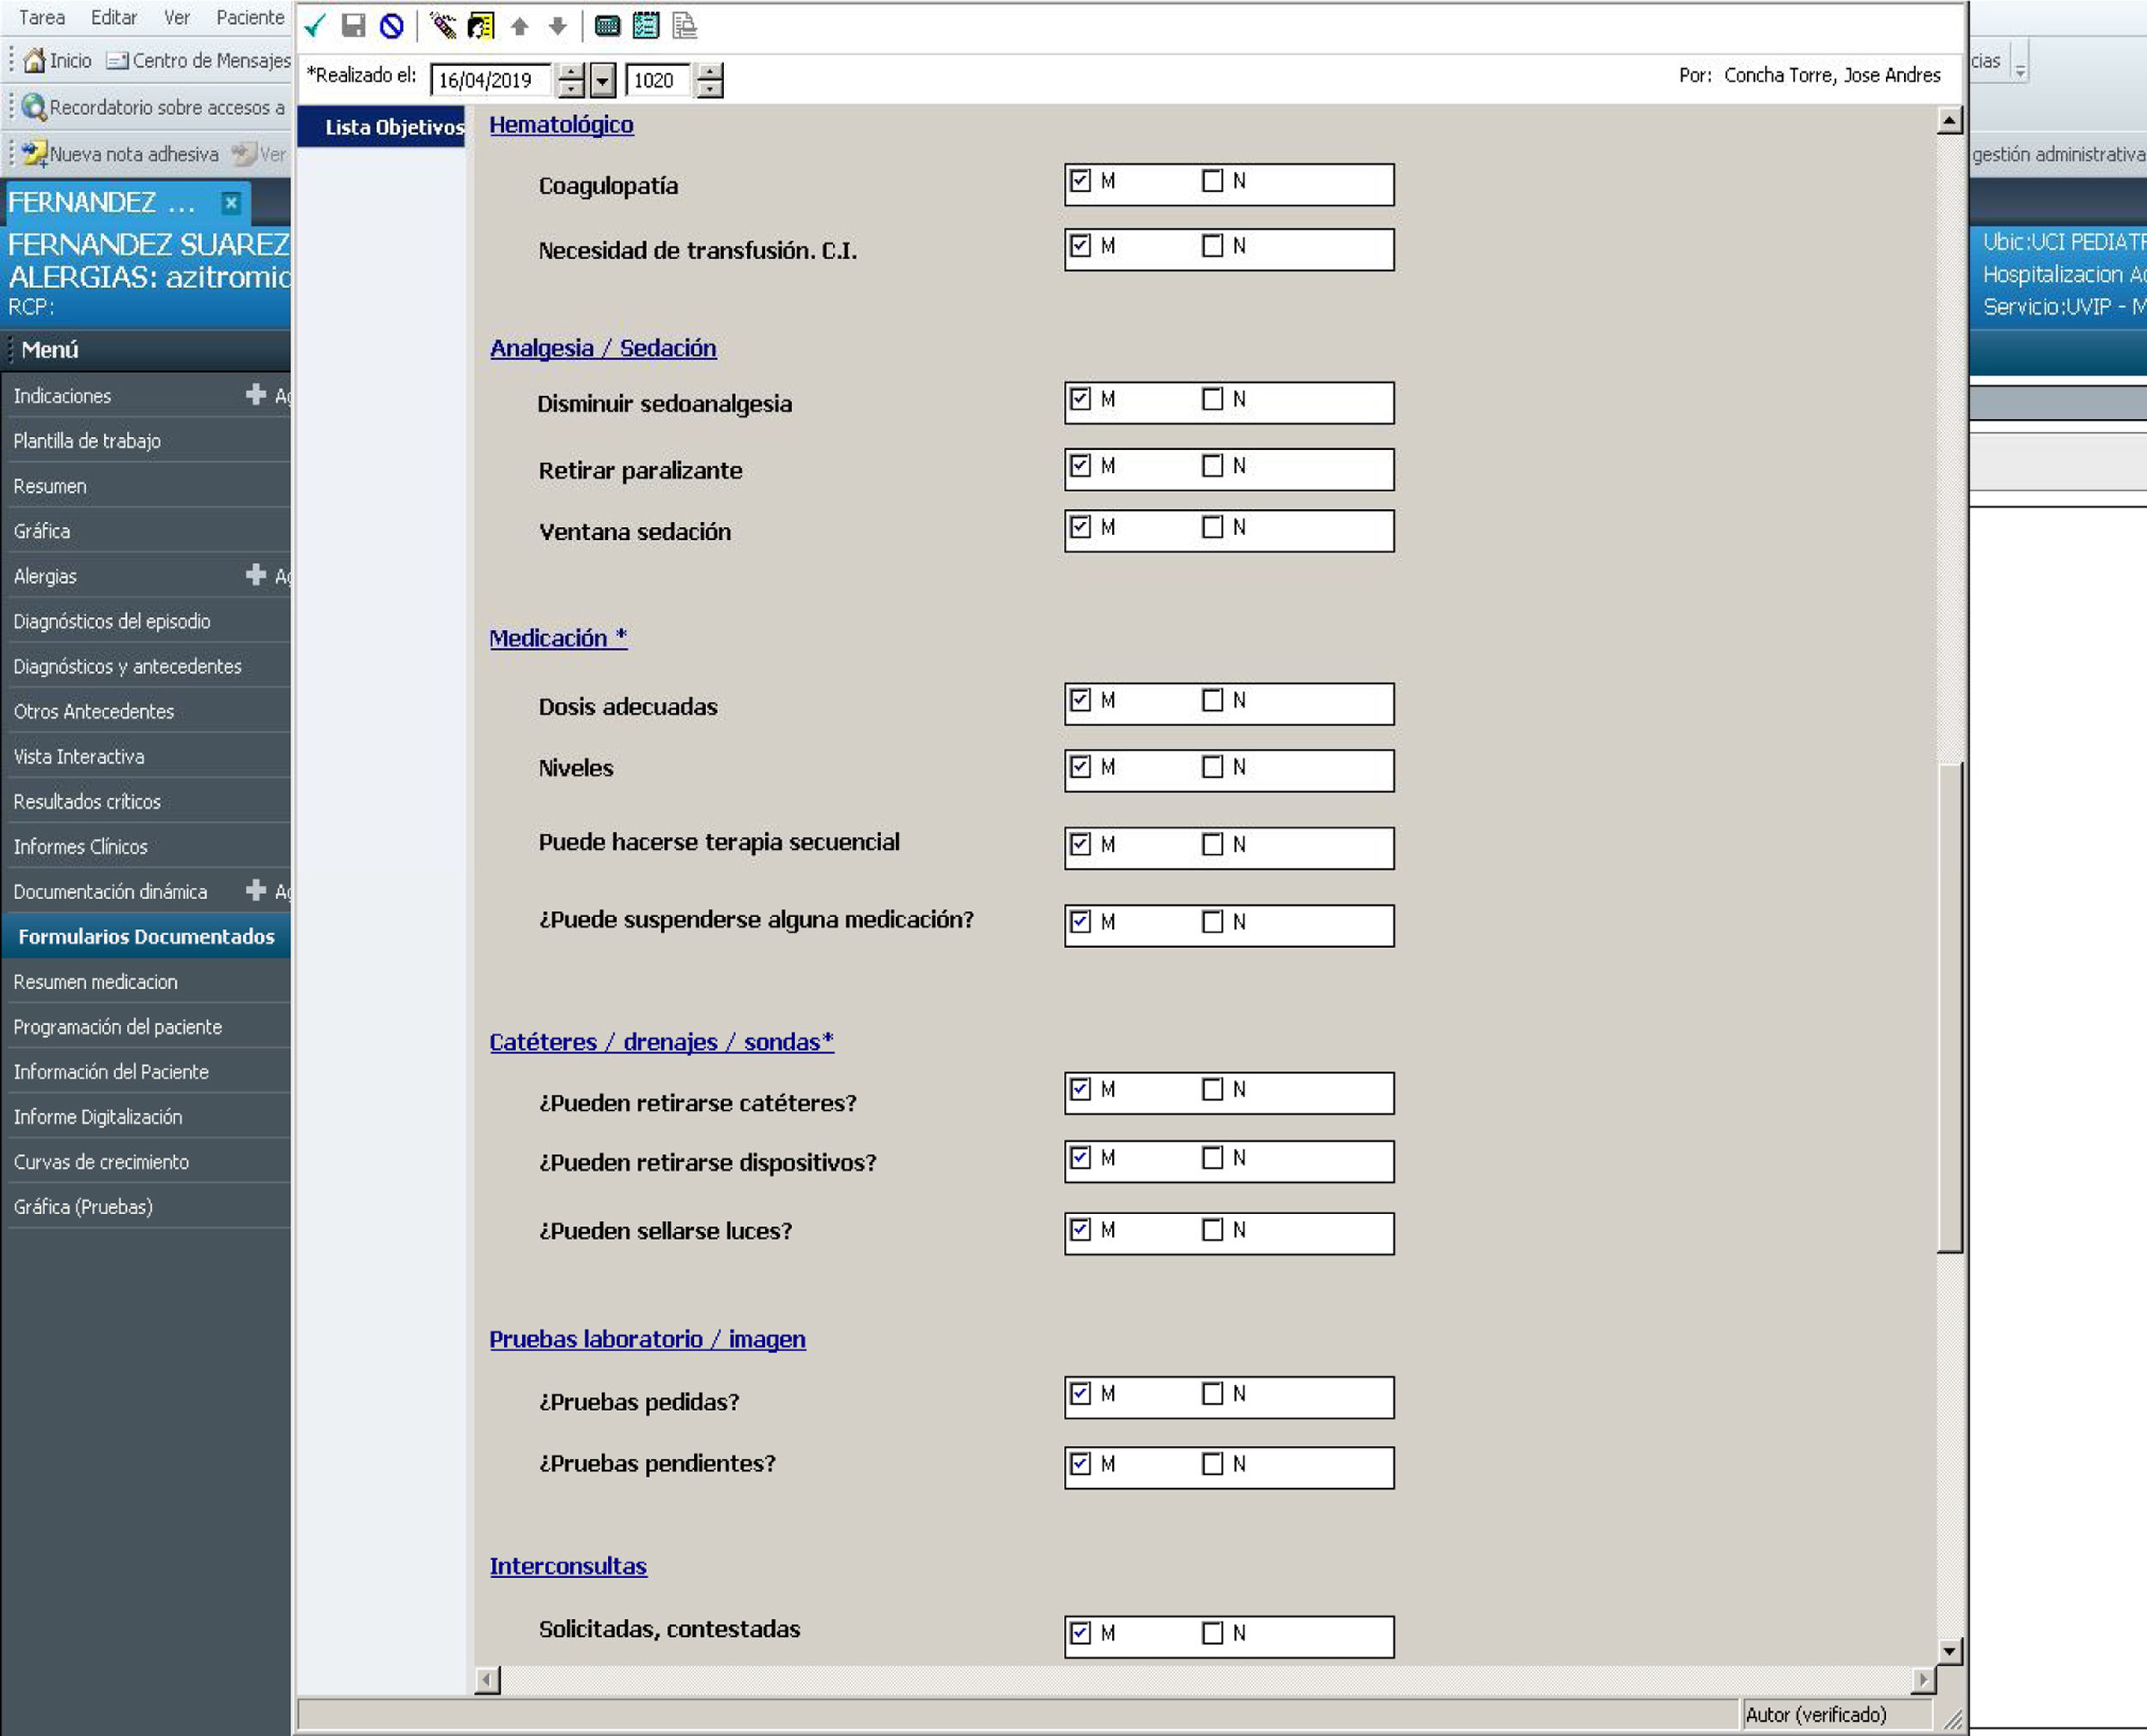The image size is (2147, 1736).
Task: Check N for ¿Pruebas pendientes?
Action: (x=1212, y=1464)
